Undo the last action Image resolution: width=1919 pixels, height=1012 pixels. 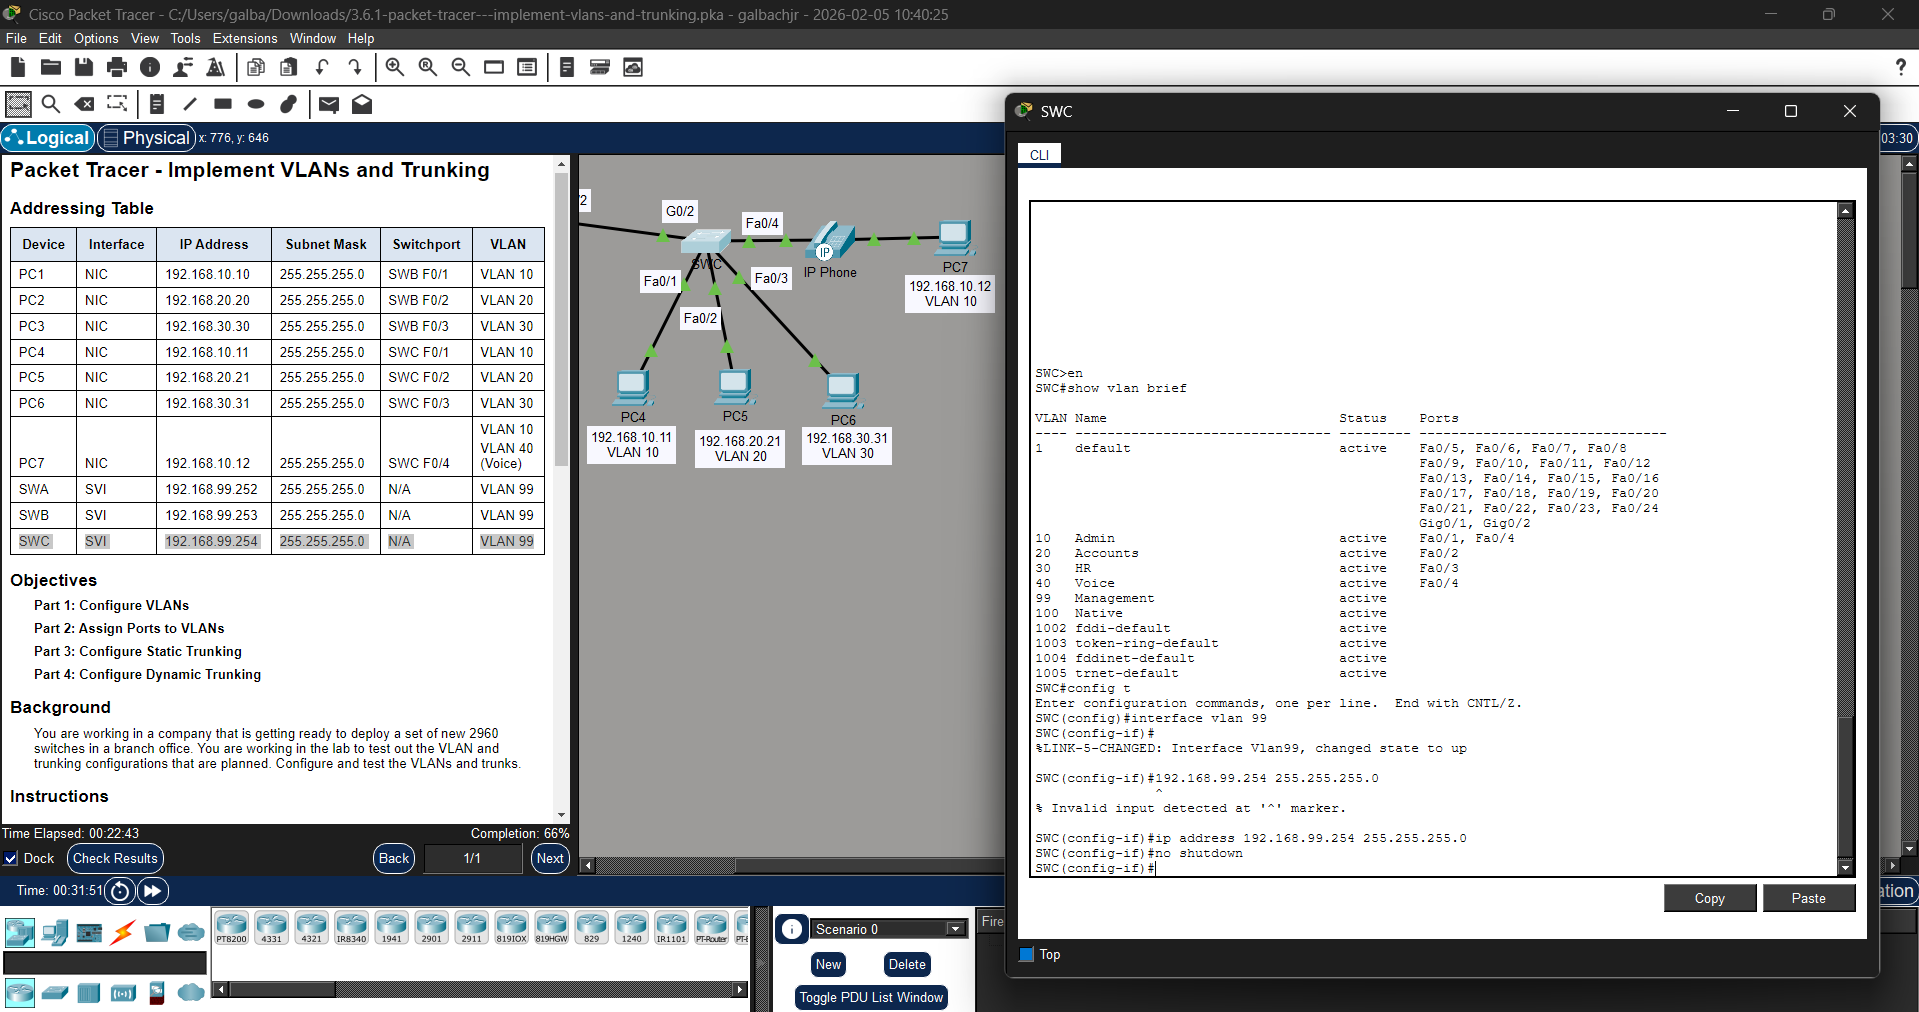pos(322,67)
